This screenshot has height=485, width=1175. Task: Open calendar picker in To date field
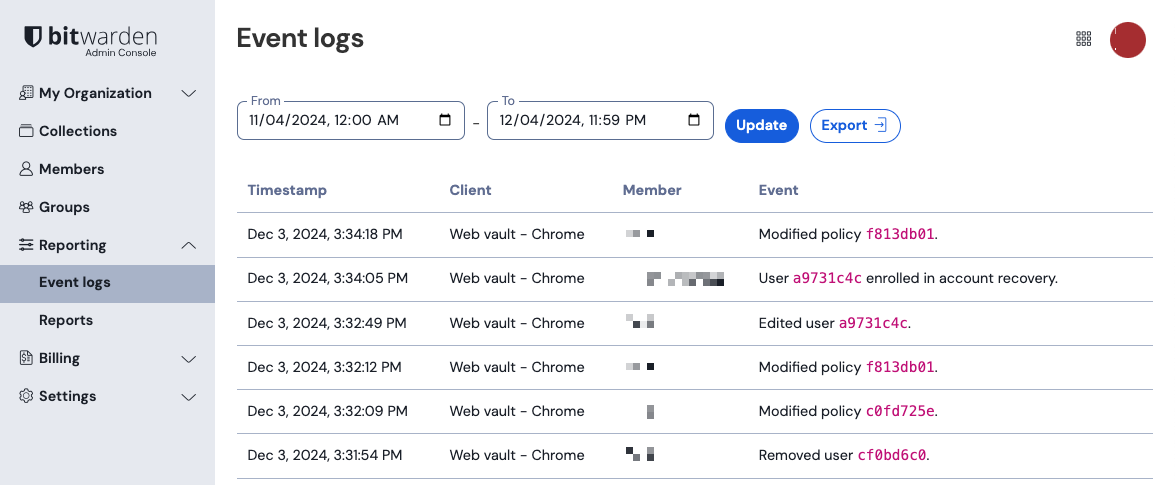[x=694, y=120]
